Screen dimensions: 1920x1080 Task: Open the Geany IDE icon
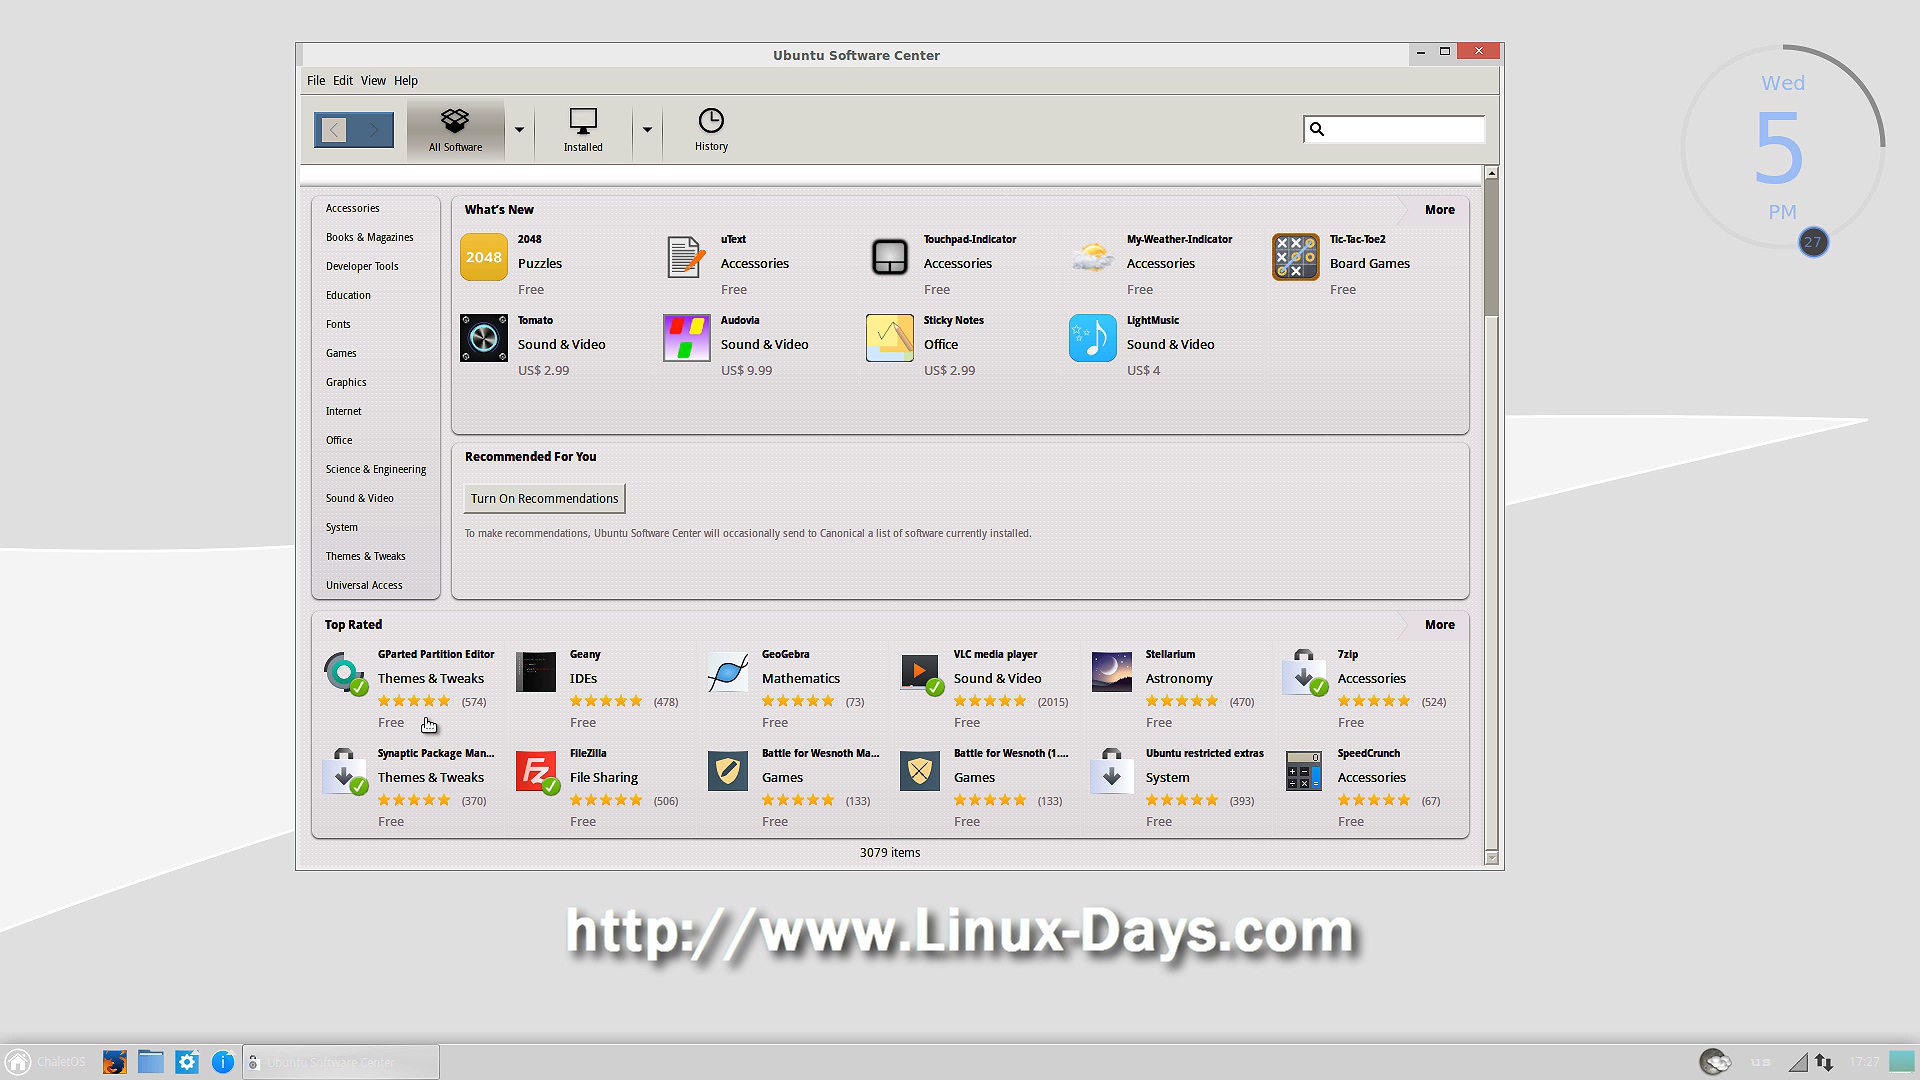click(x=536, y=672)
